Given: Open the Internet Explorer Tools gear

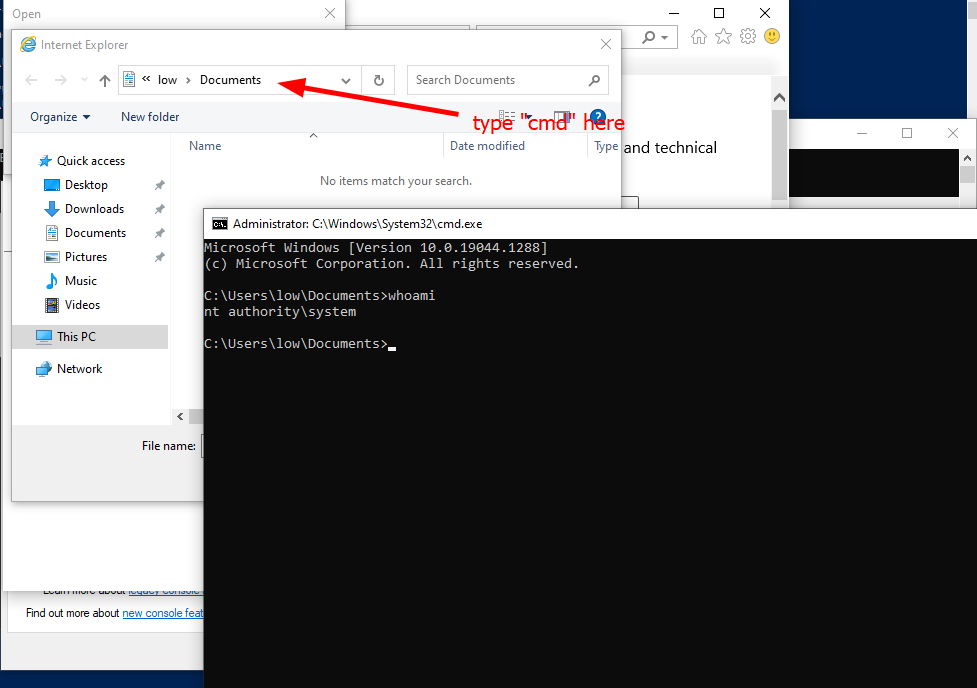Looking at the screenshot, I should [x=747, y=37].
